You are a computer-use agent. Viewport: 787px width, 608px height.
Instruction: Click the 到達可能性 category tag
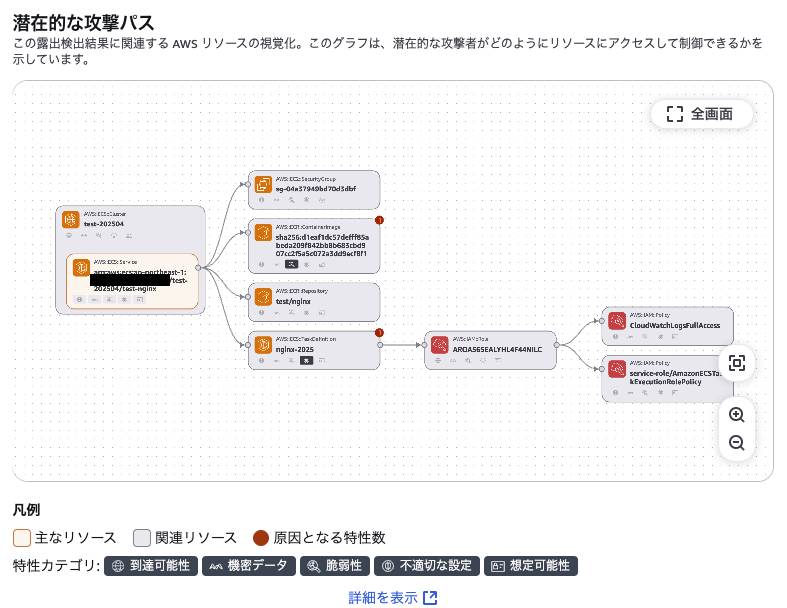(x=151, y=566)
